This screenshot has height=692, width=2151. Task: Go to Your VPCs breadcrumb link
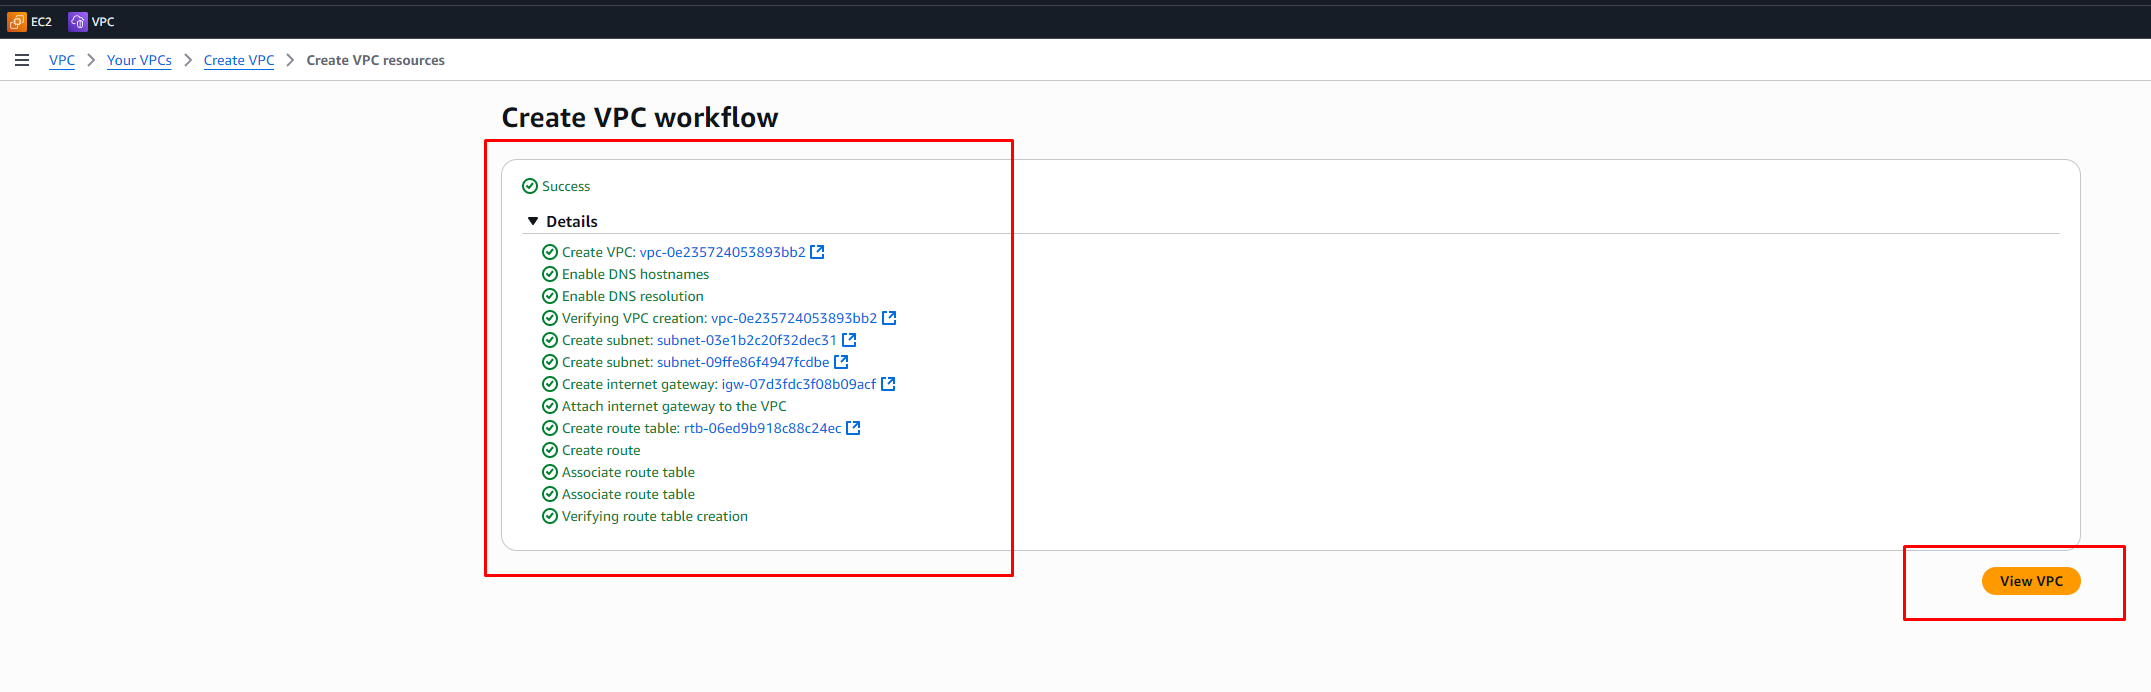tap(139, 60)
